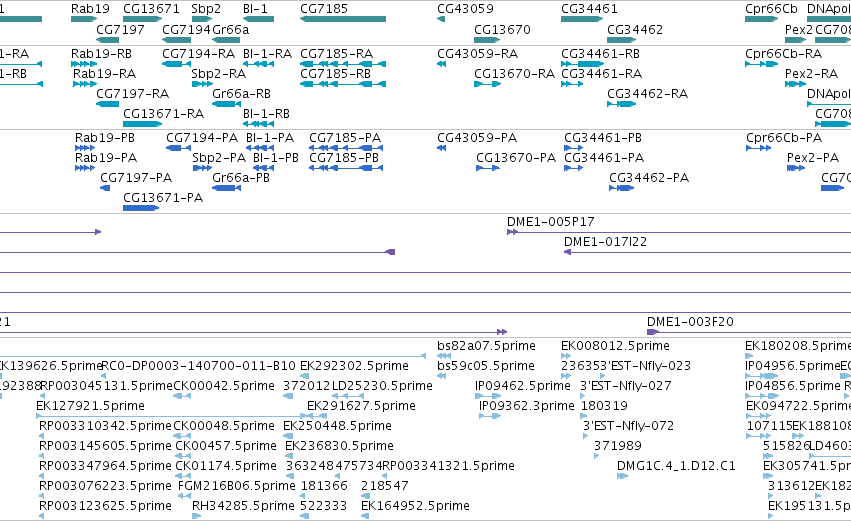Select protein CG13671-PA
The image size is (851, 521).
point(163,198)
